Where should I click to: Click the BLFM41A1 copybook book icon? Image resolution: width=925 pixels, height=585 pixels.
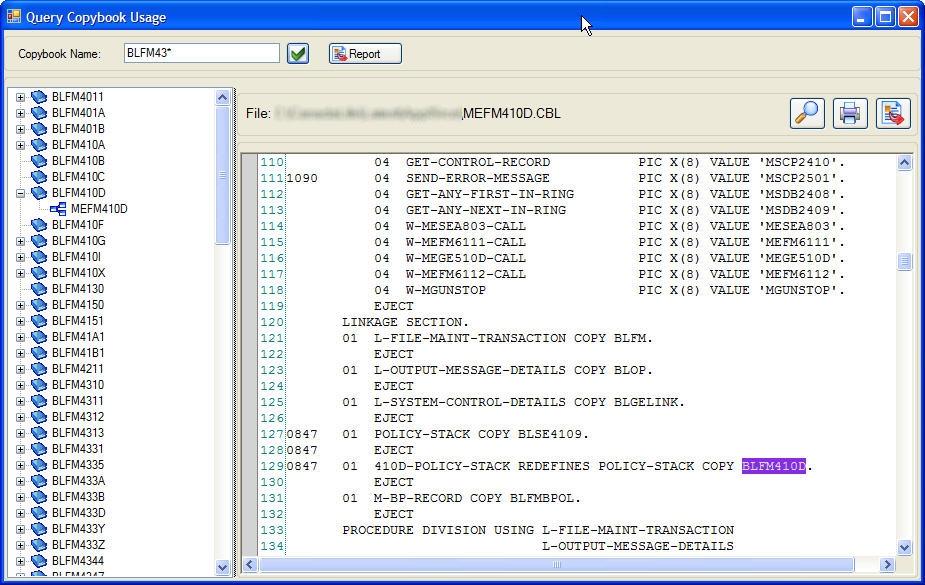[39, 337]
